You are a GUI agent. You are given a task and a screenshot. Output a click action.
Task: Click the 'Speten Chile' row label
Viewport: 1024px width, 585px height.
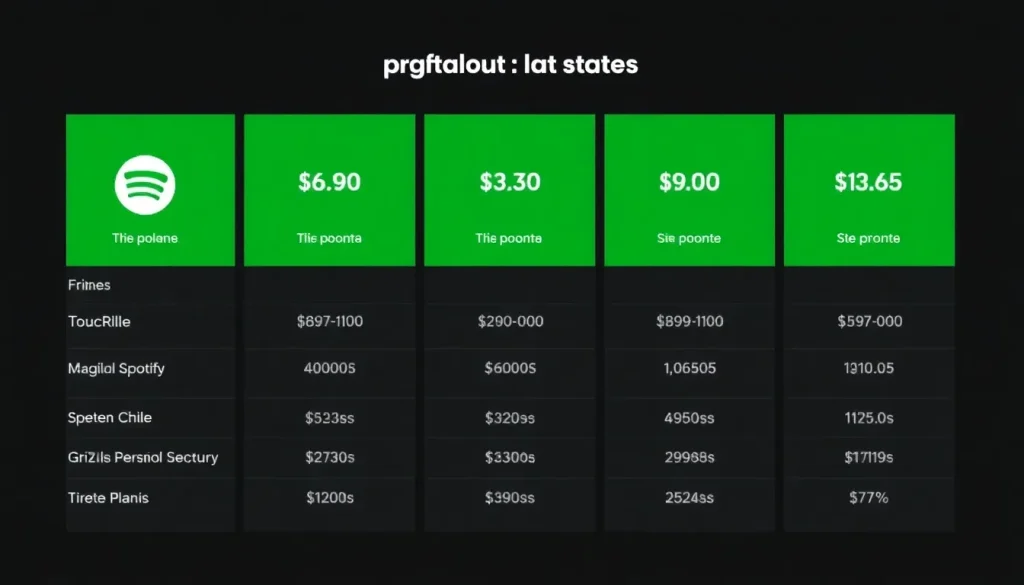[x=110, y=417]
